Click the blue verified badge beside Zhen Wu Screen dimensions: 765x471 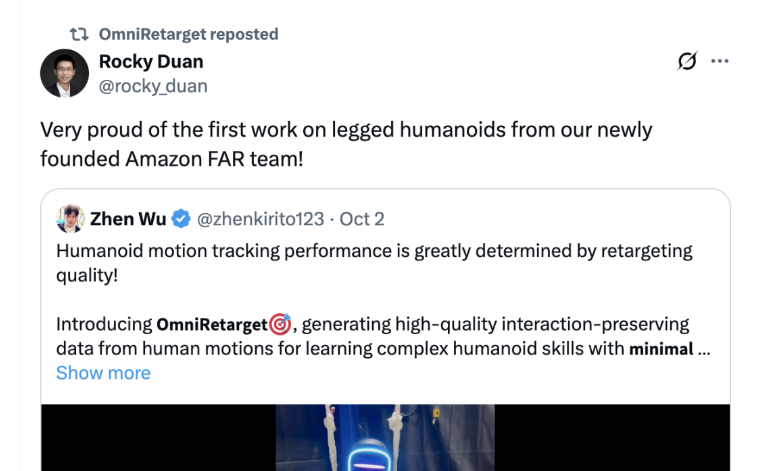tap(181, 218)
